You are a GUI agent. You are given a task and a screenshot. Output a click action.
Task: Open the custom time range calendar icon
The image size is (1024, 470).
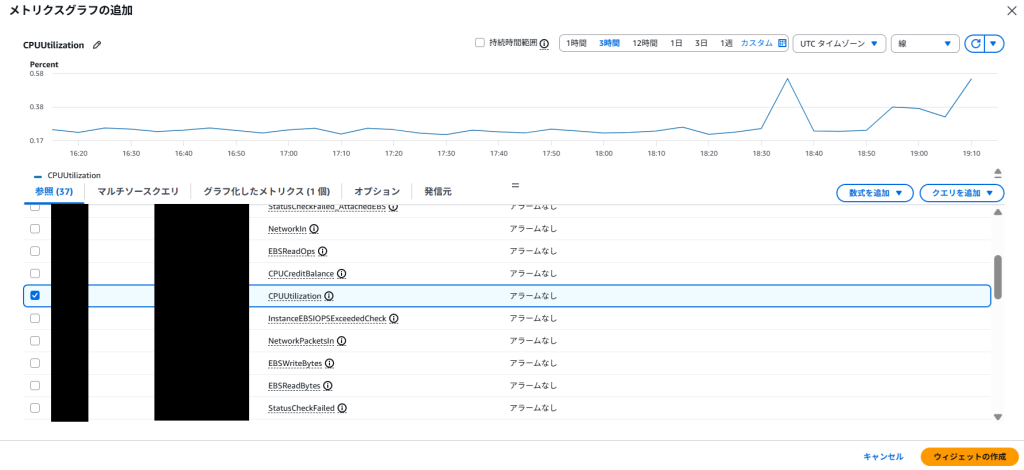(782, 44)
